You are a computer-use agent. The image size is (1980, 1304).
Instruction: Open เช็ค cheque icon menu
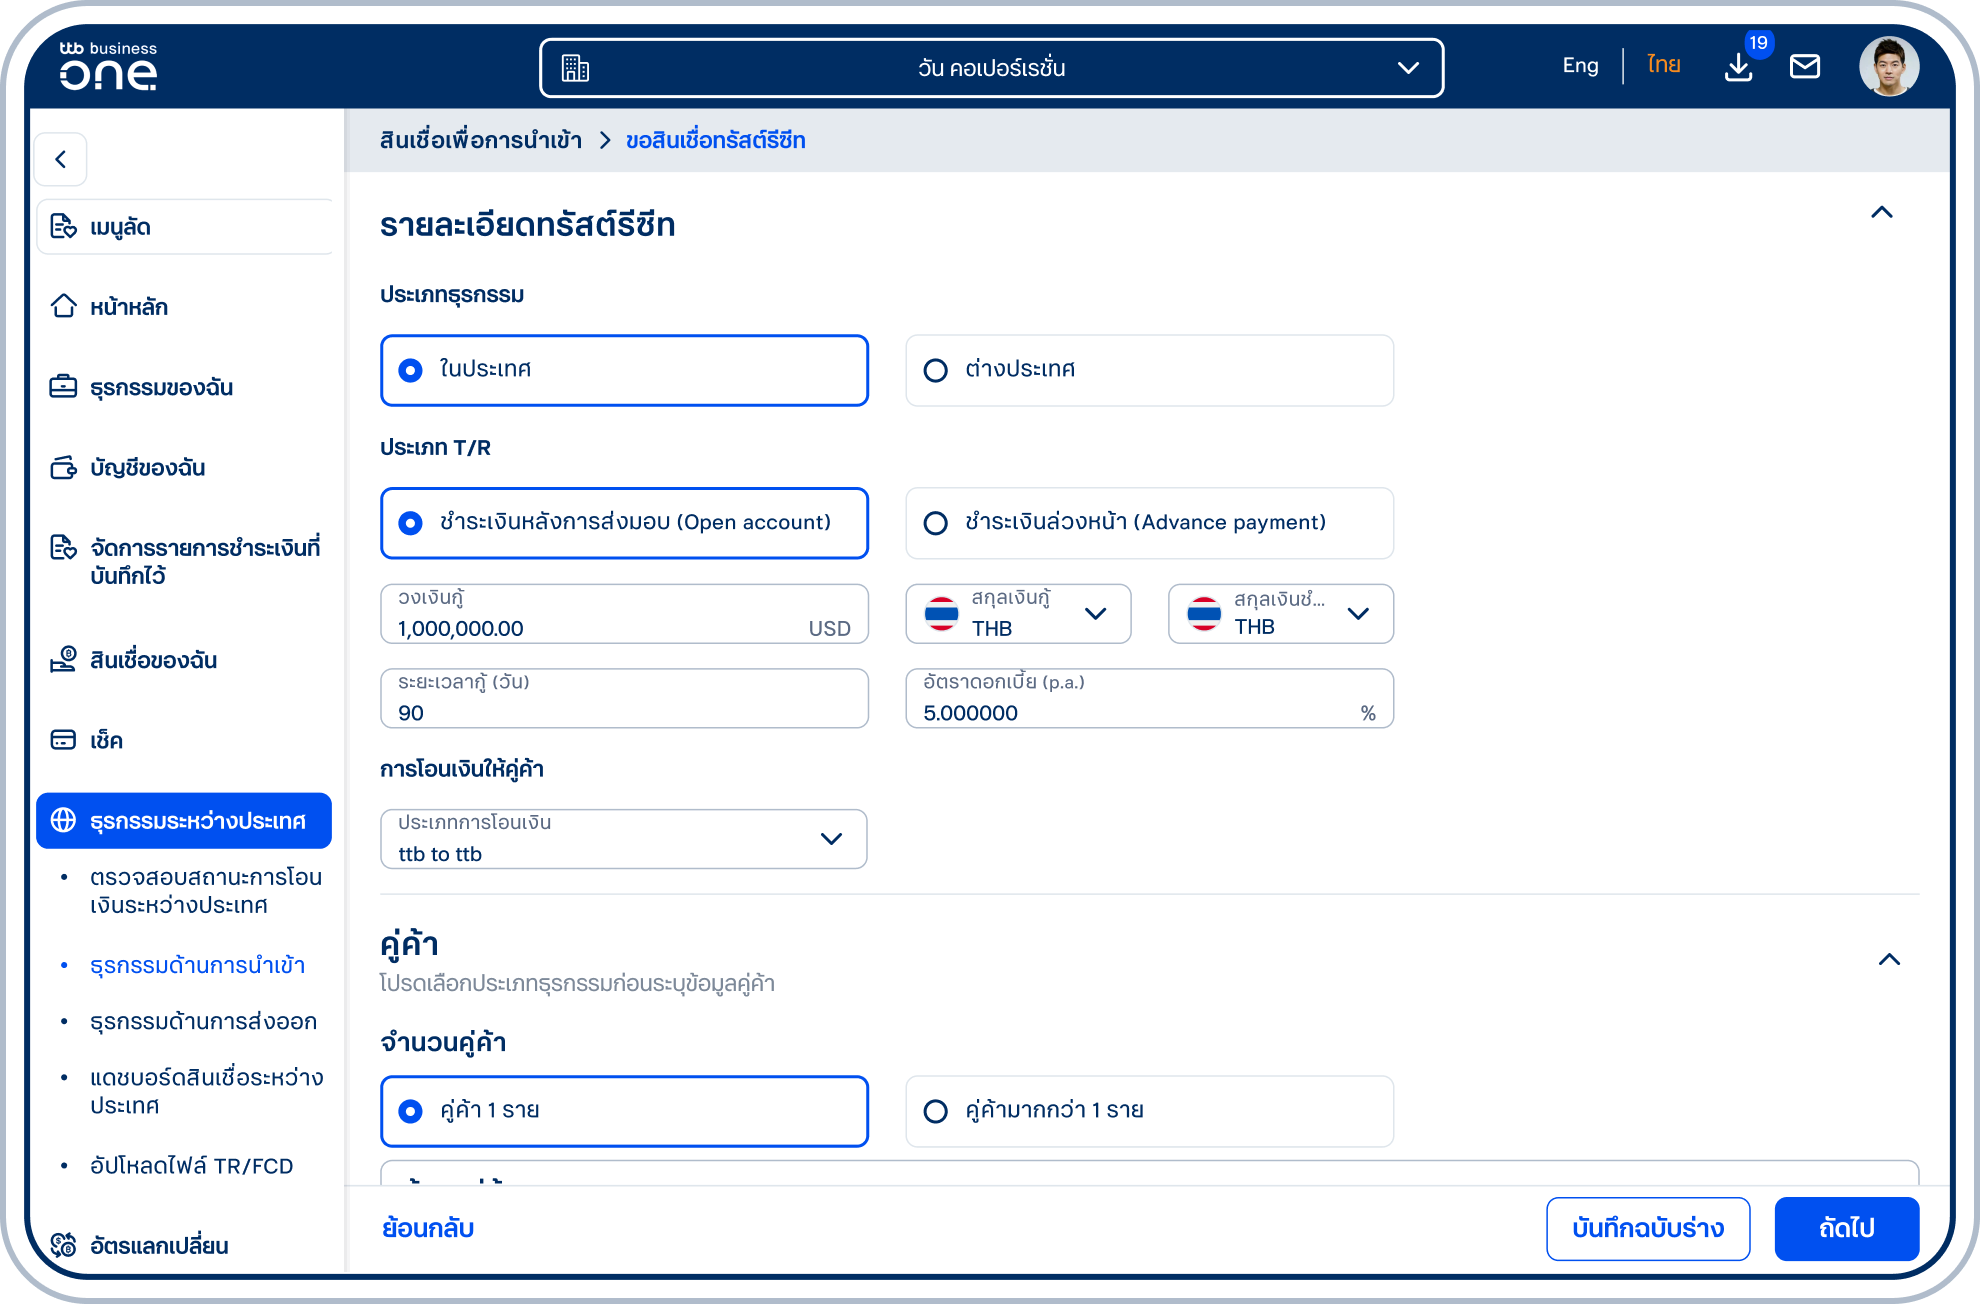point(64,740)
